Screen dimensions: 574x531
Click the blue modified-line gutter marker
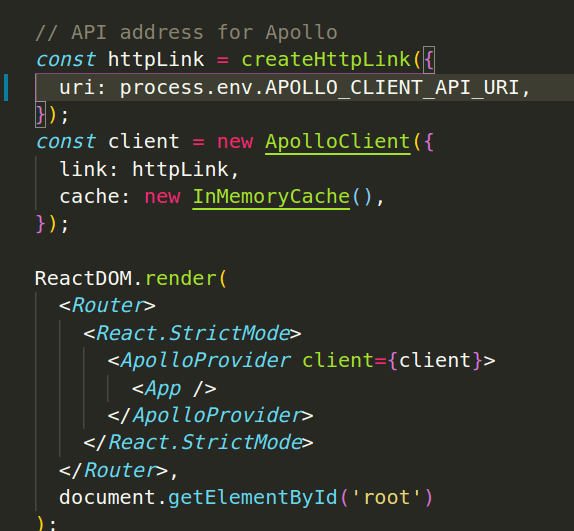coord(6,87)
